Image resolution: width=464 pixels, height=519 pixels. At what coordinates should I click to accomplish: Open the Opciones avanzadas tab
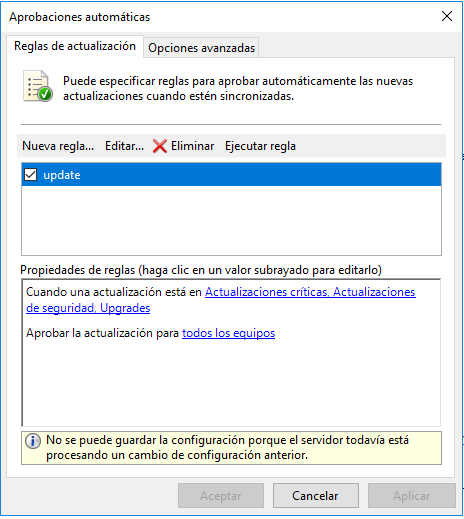201,48
